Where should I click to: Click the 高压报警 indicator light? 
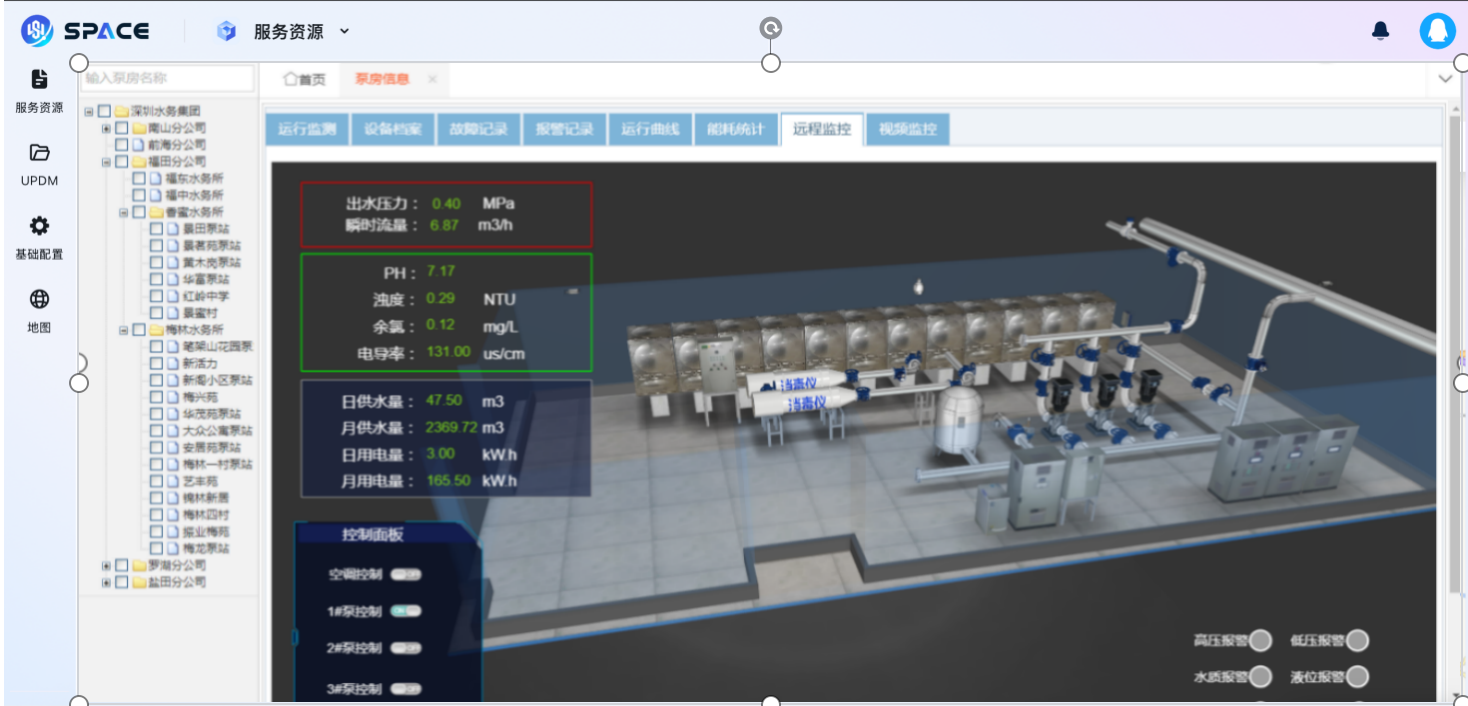click(x=1261, y=640)
